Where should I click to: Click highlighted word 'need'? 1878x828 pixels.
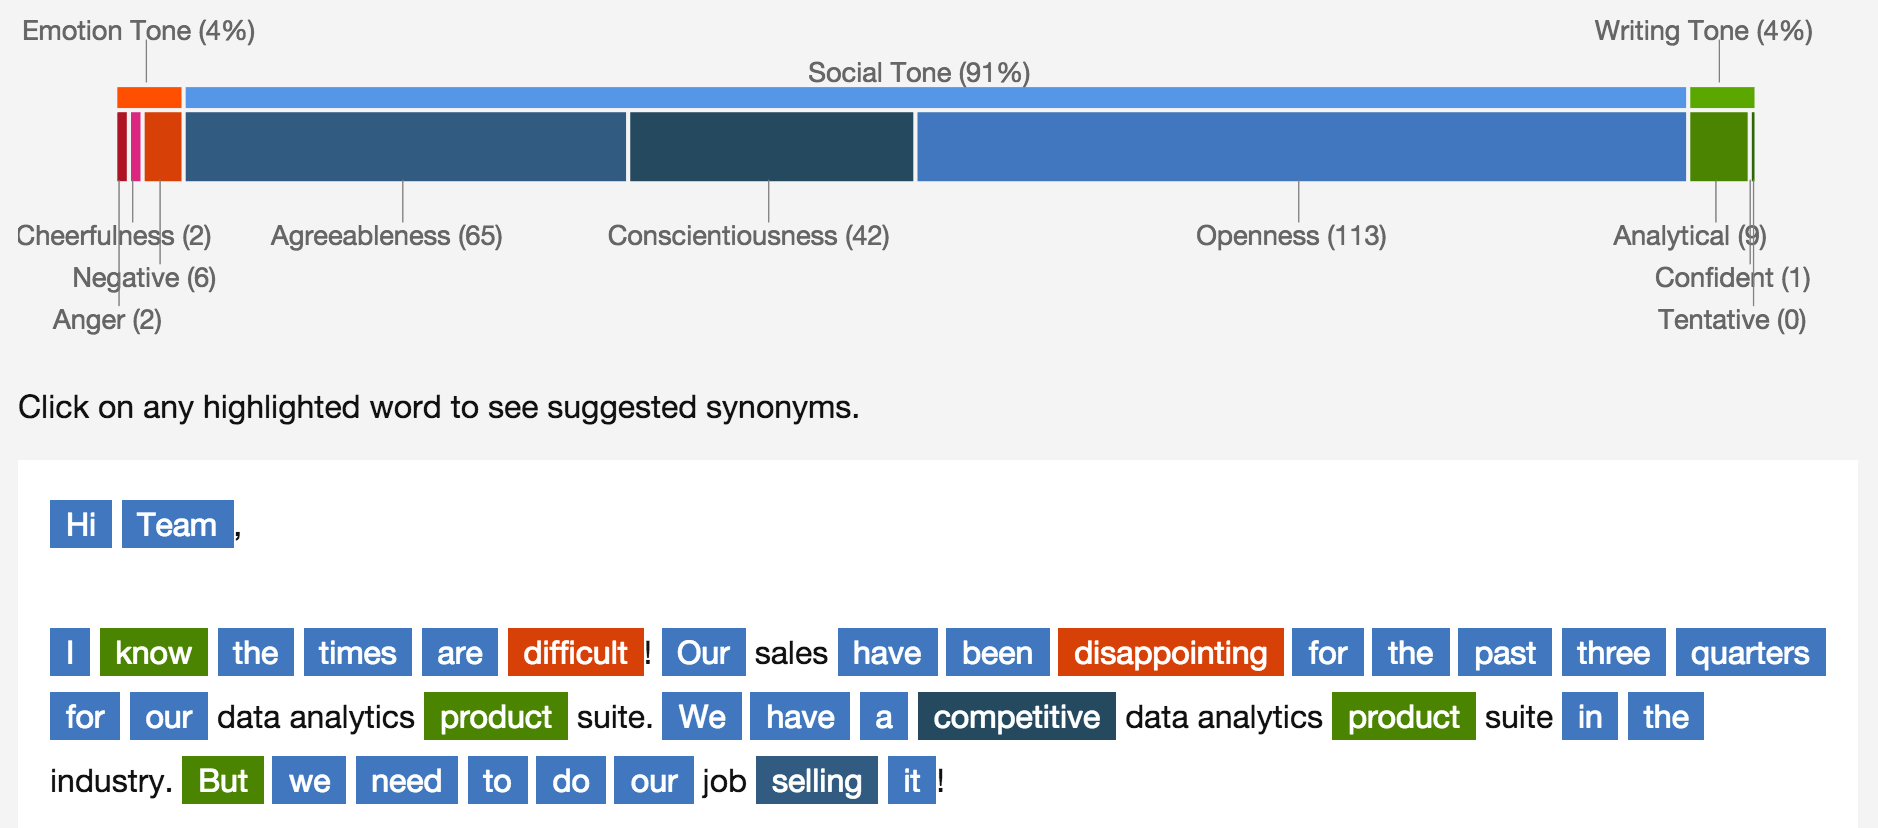[406, 781]
